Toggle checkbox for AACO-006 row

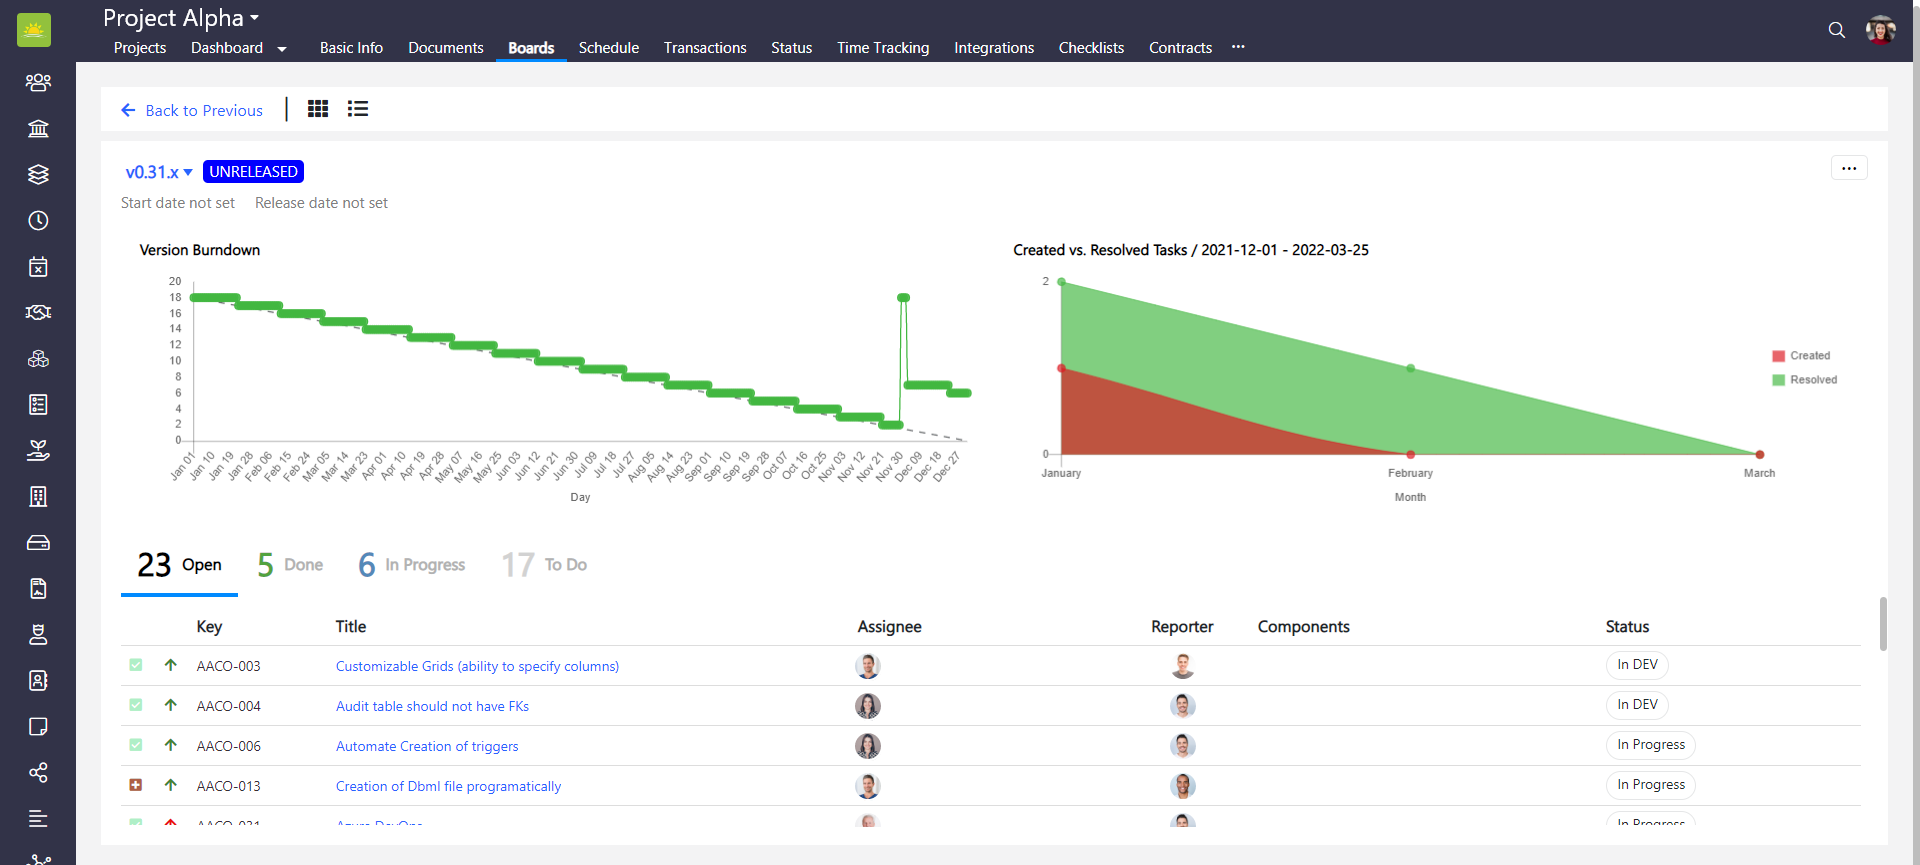pos(136,745)
